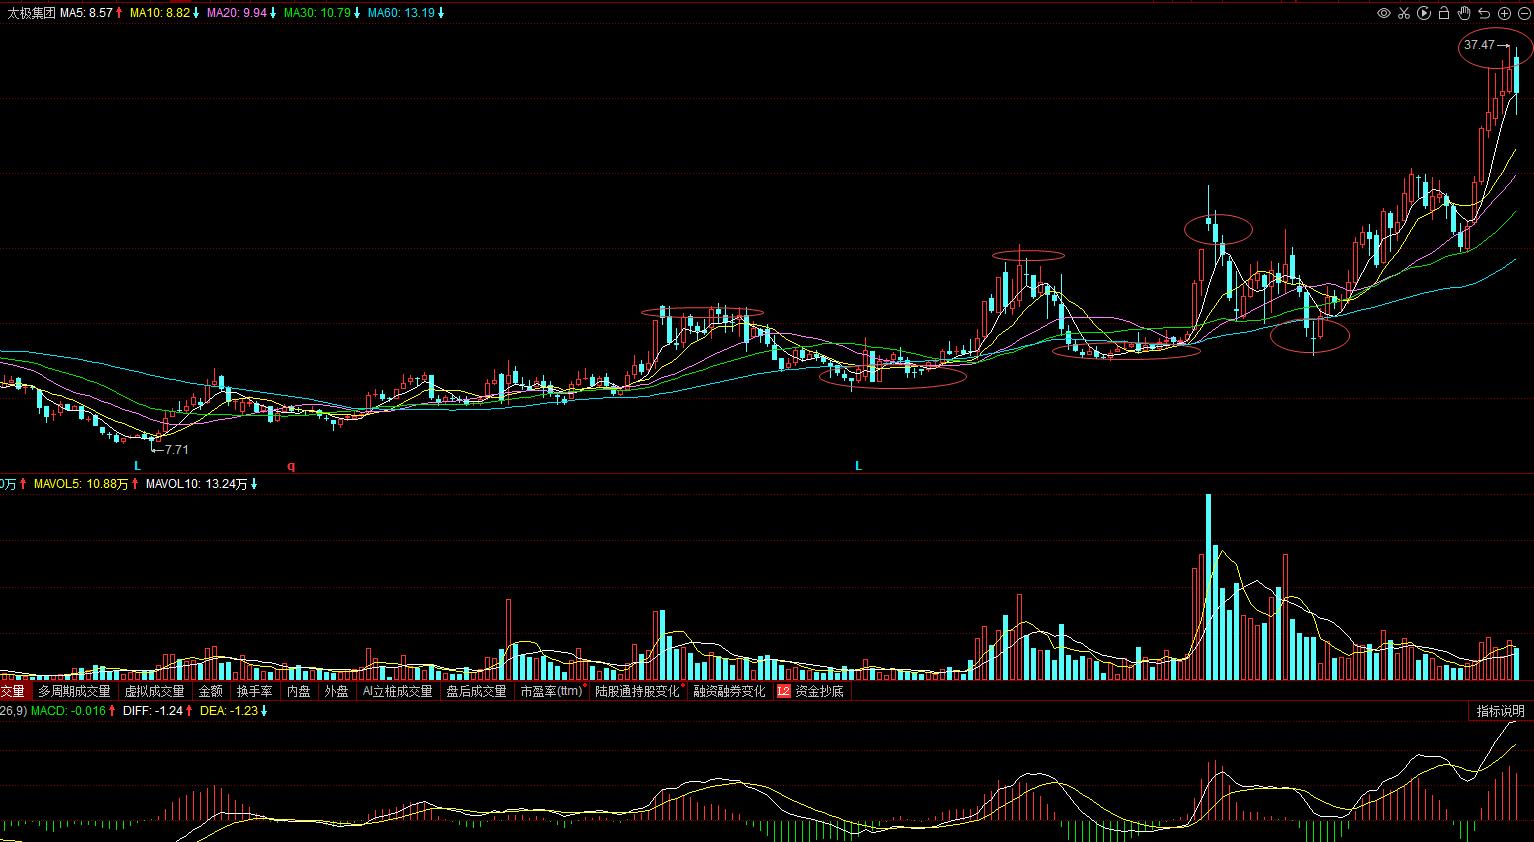Screen dimensions: 1534x842
Task: Toggle the eye visibility icon in chart toolbar
Action: [x=1384, y=13]
